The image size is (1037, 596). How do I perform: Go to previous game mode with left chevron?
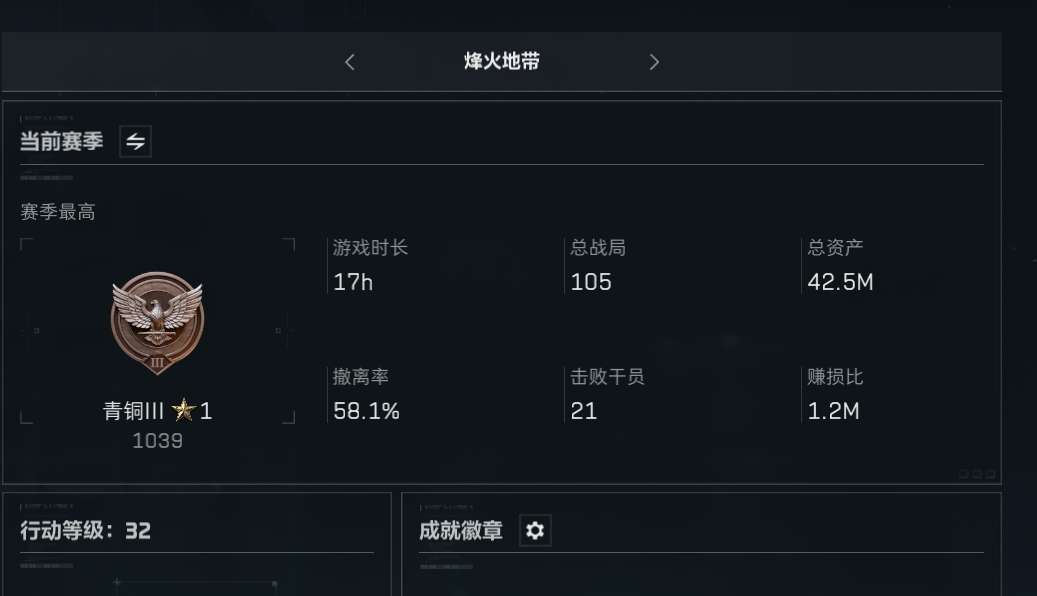[x=350, y=62]
